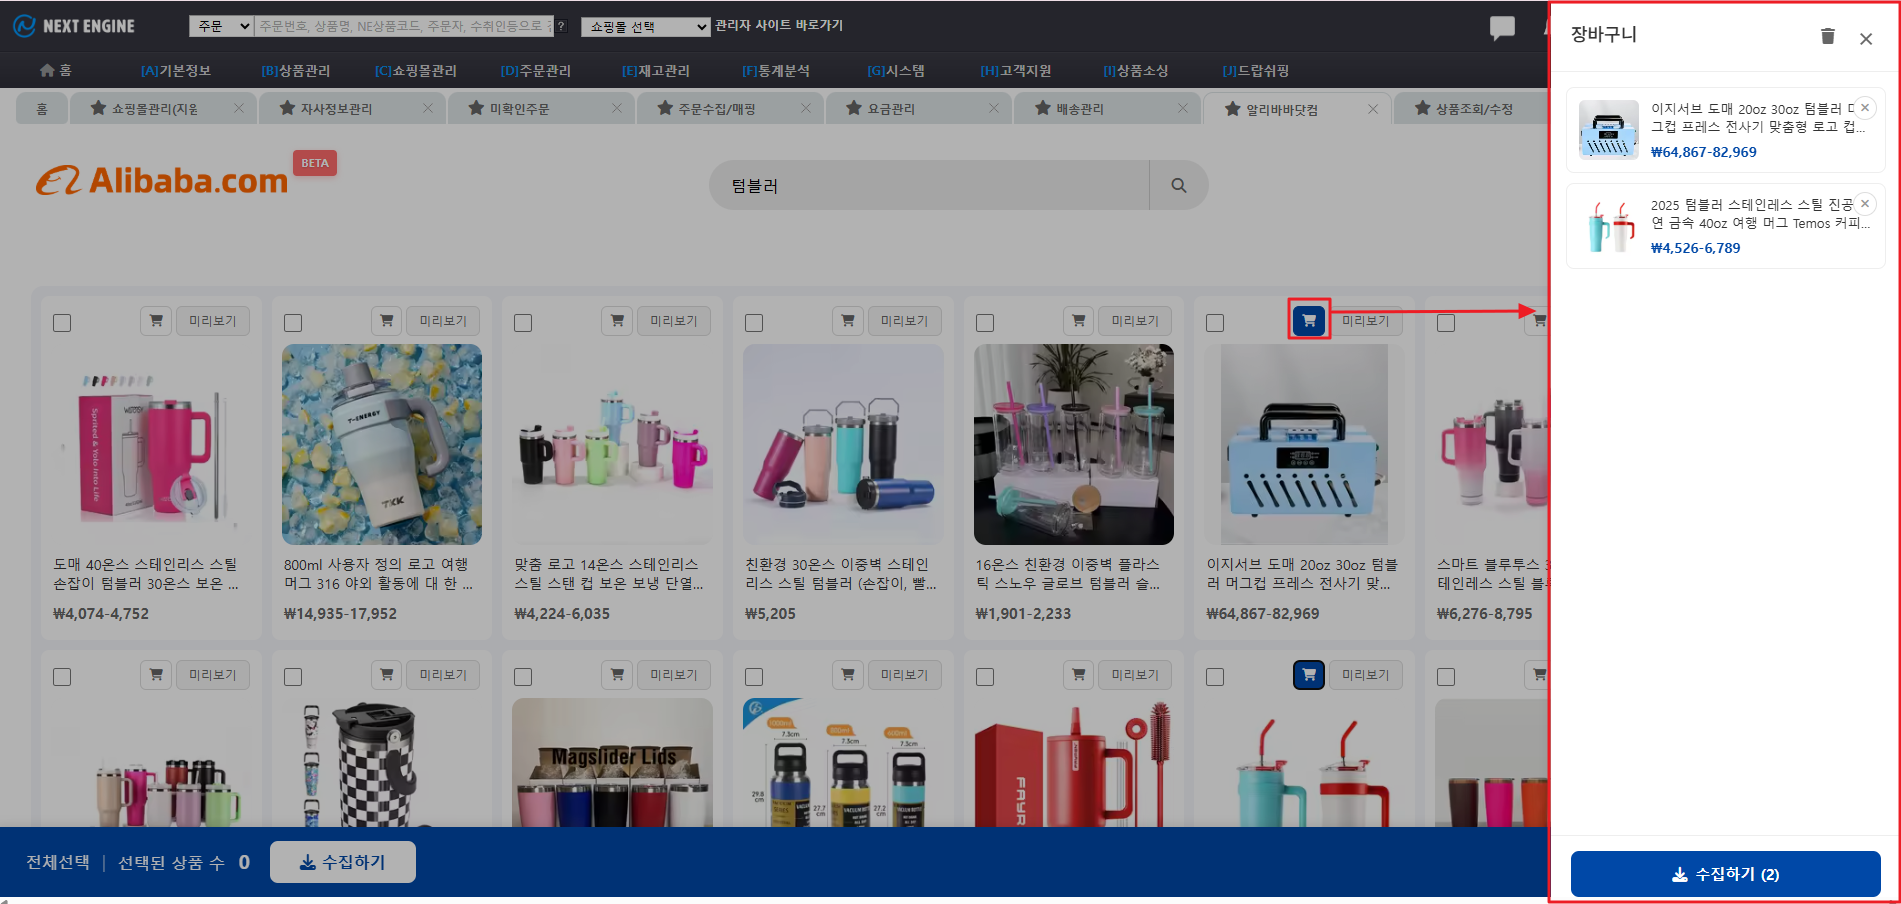1901x904 pixels.
Task: Open the [E]재고관리 menu
Action: pos(655,71)
